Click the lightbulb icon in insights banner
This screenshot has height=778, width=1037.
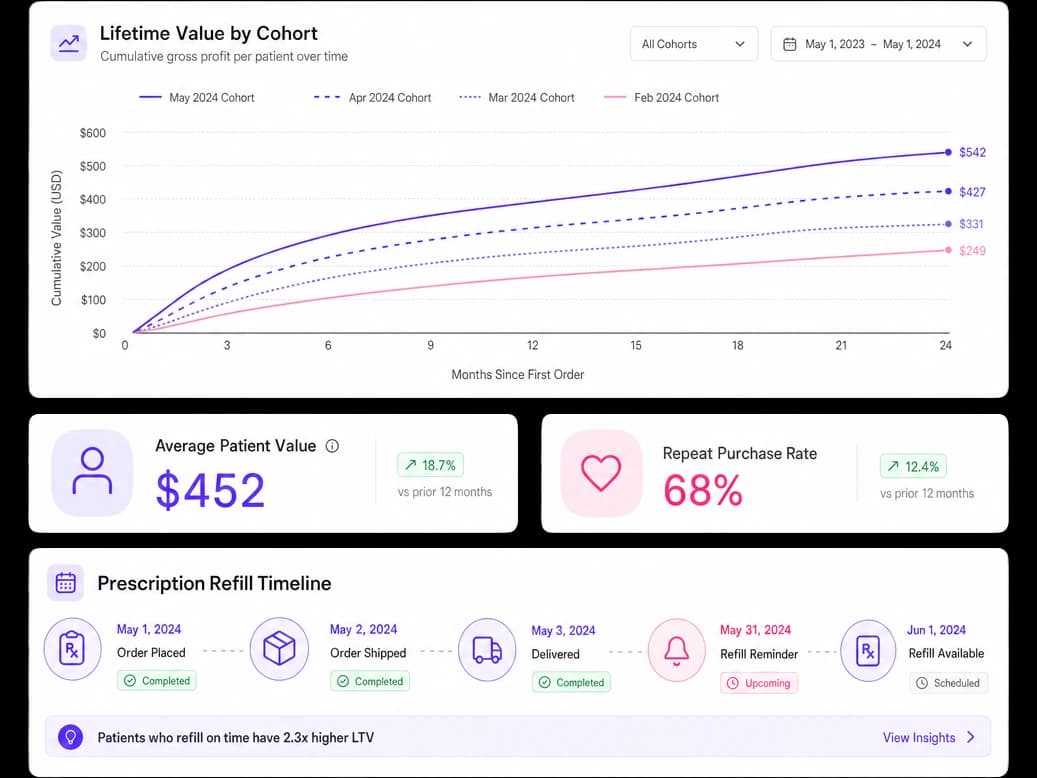pos(70,737)
